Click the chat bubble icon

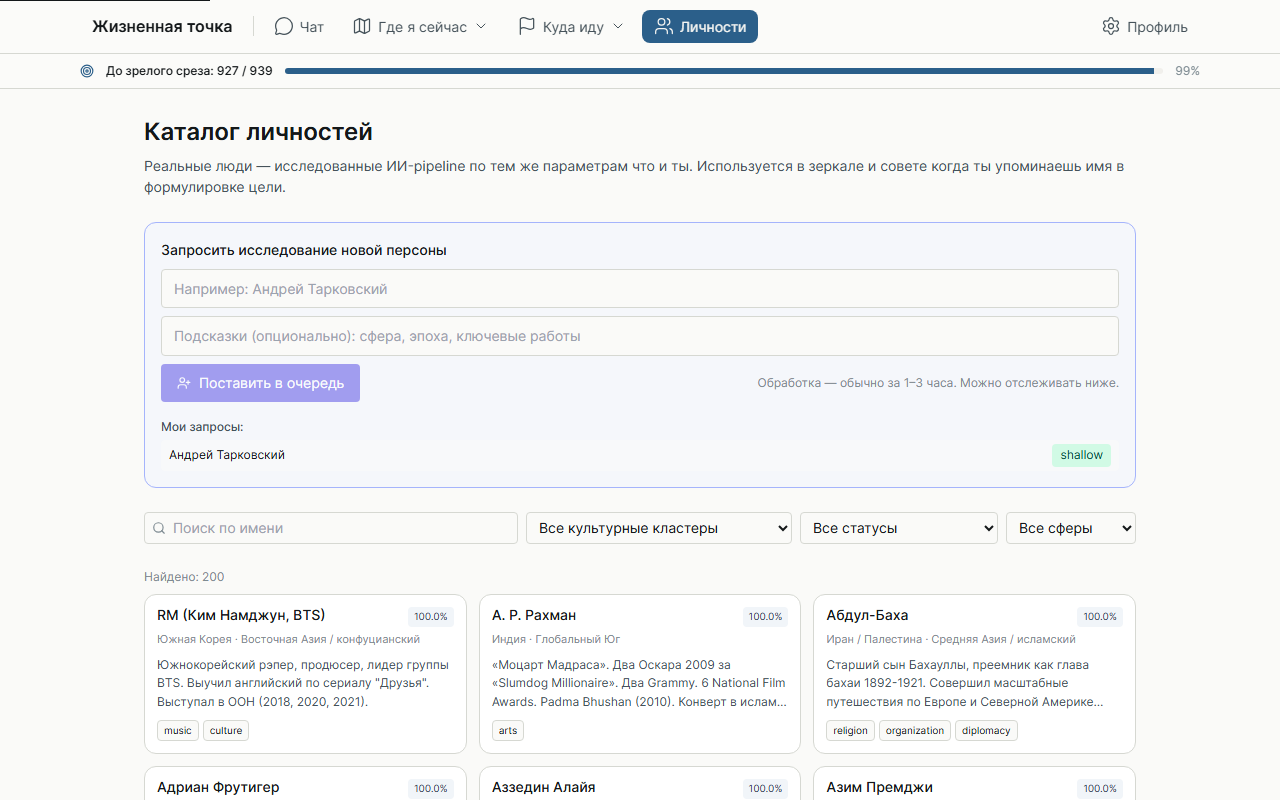coord(284,27)
